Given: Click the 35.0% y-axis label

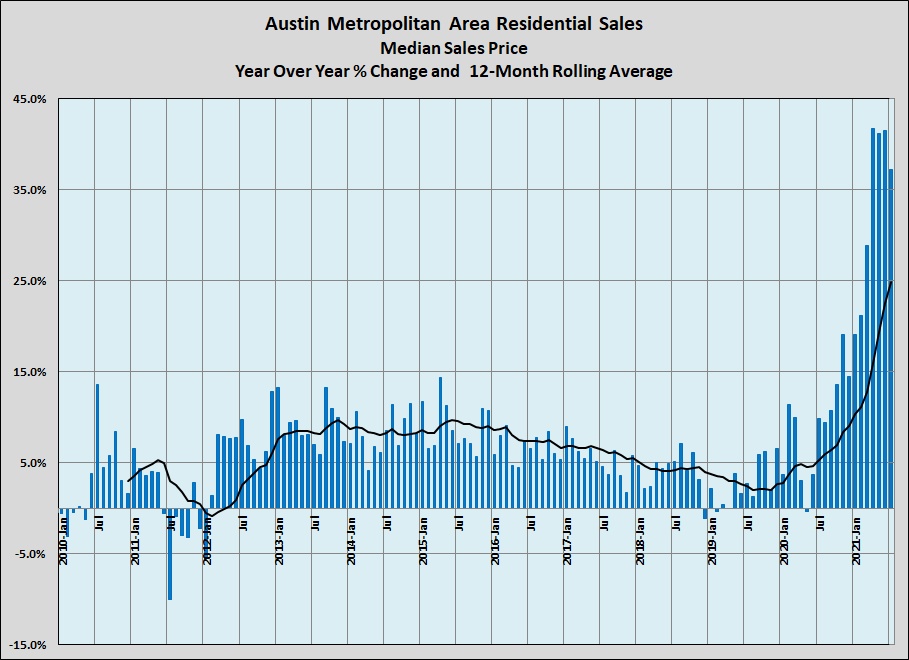Looking at the screenshot, I should coord(30,190).
